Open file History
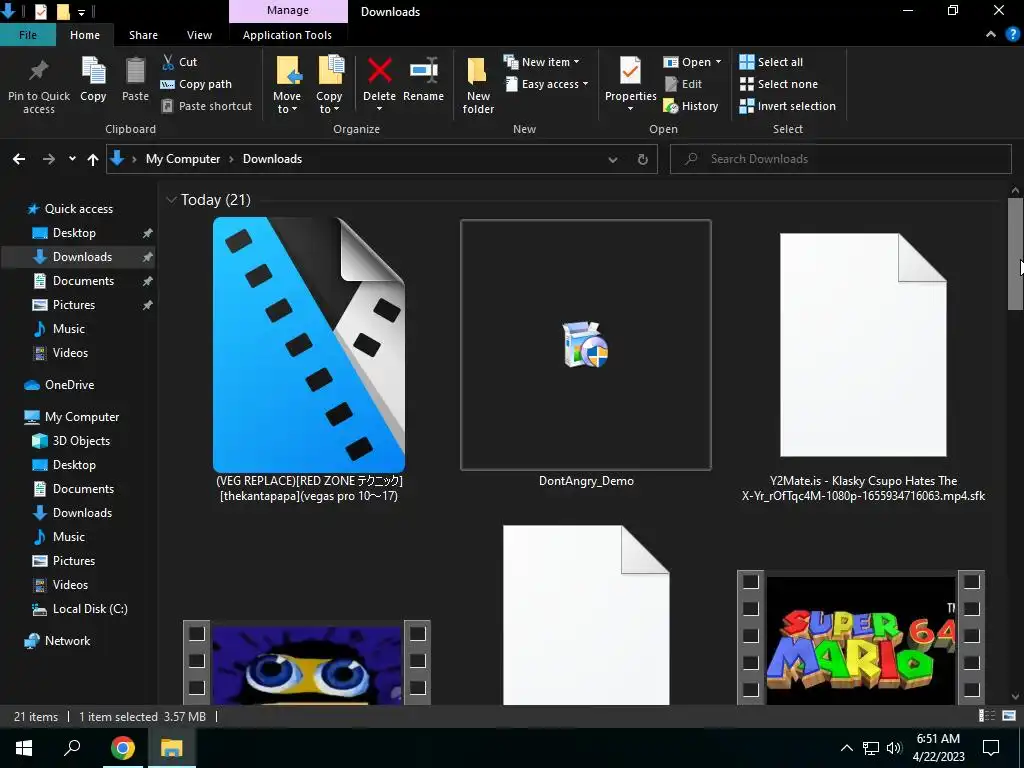This screenshot has width=1024, height=768. (x=690, y=106)
